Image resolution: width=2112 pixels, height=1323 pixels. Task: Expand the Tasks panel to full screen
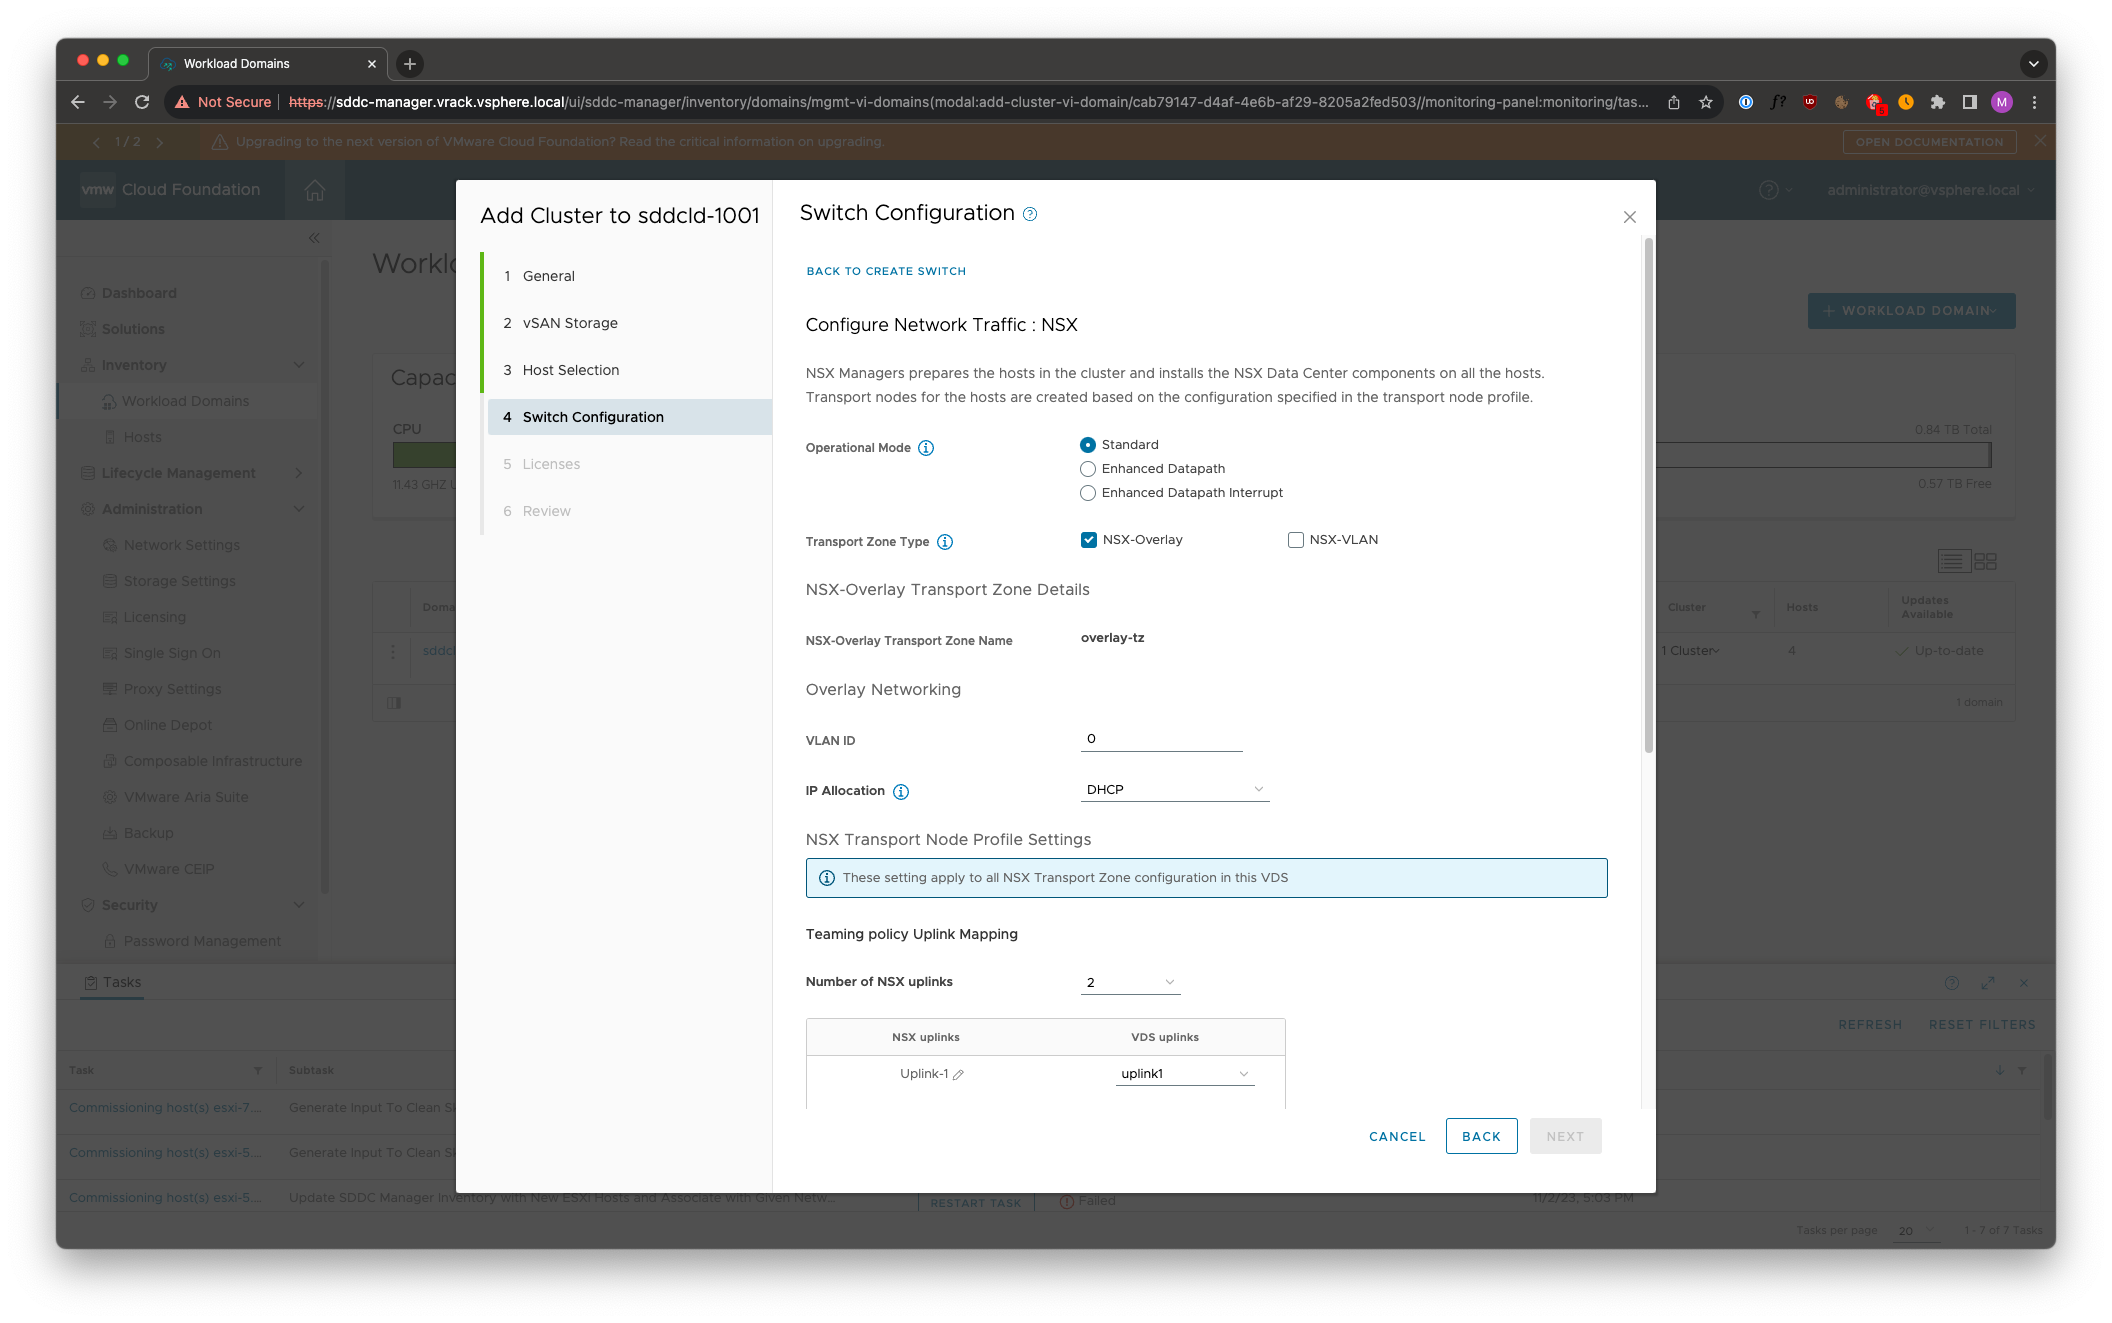click(1988, 984)
